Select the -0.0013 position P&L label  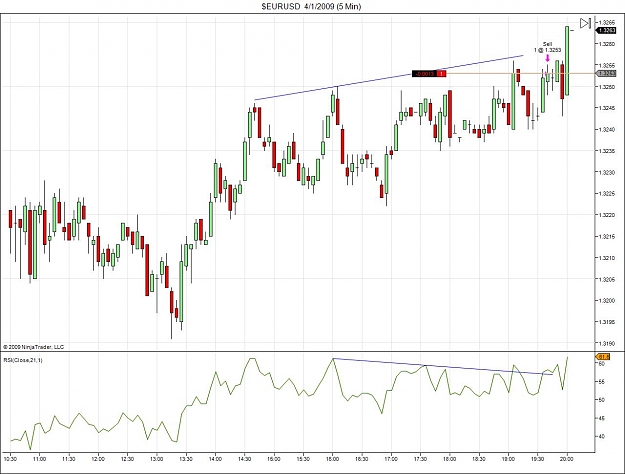424,73
